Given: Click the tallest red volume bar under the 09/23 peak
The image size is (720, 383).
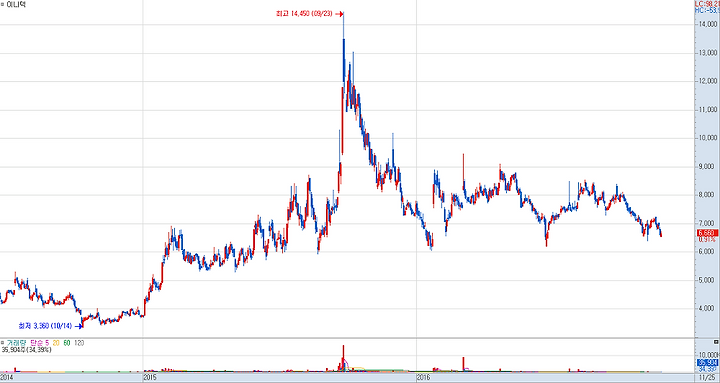Looking at the screenshot, I should pyautogui.click(x=343, y=358).
